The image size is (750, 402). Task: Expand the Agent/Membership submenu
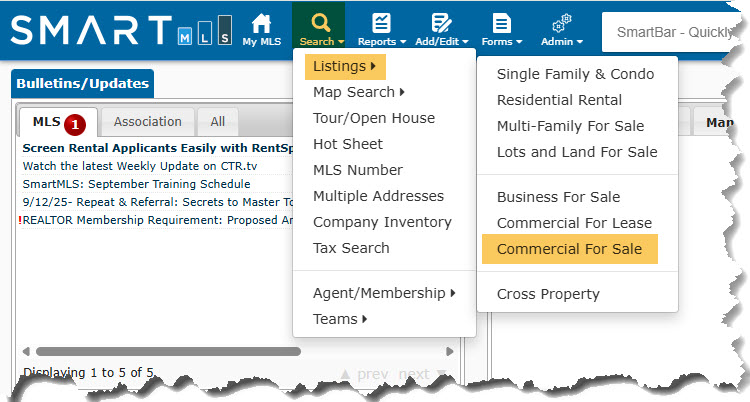(384, 293)
